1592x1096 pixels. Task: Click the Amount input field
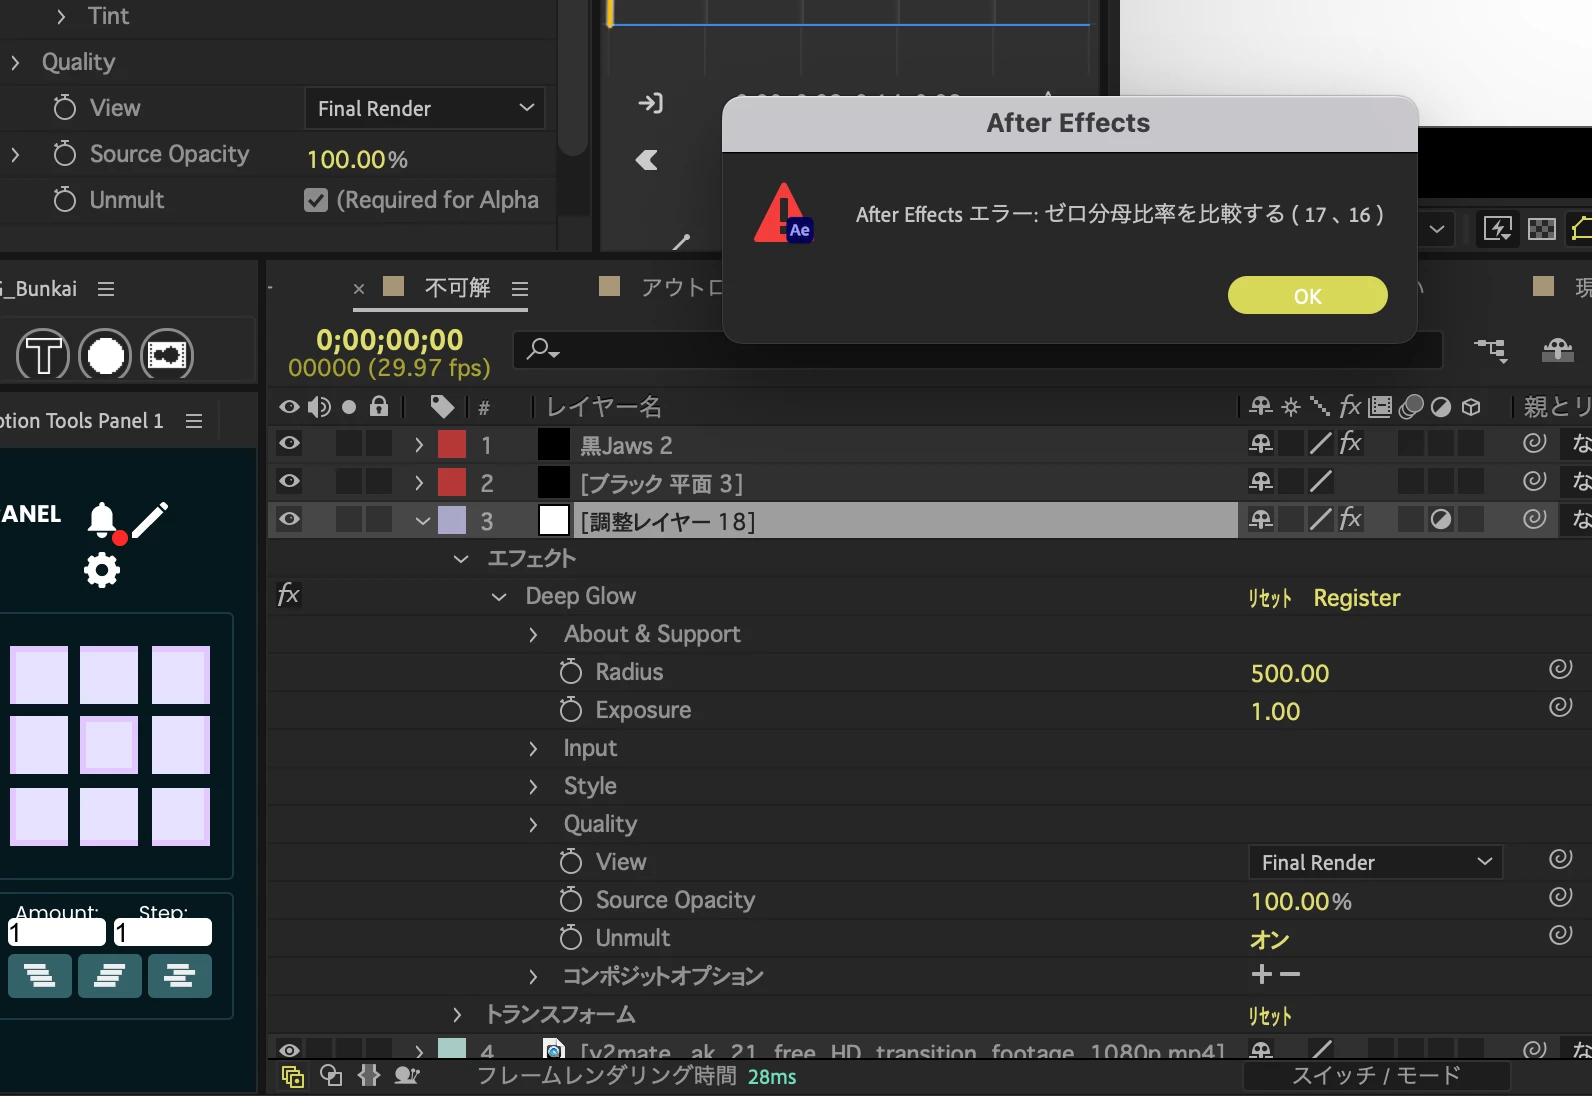(57, 932)
